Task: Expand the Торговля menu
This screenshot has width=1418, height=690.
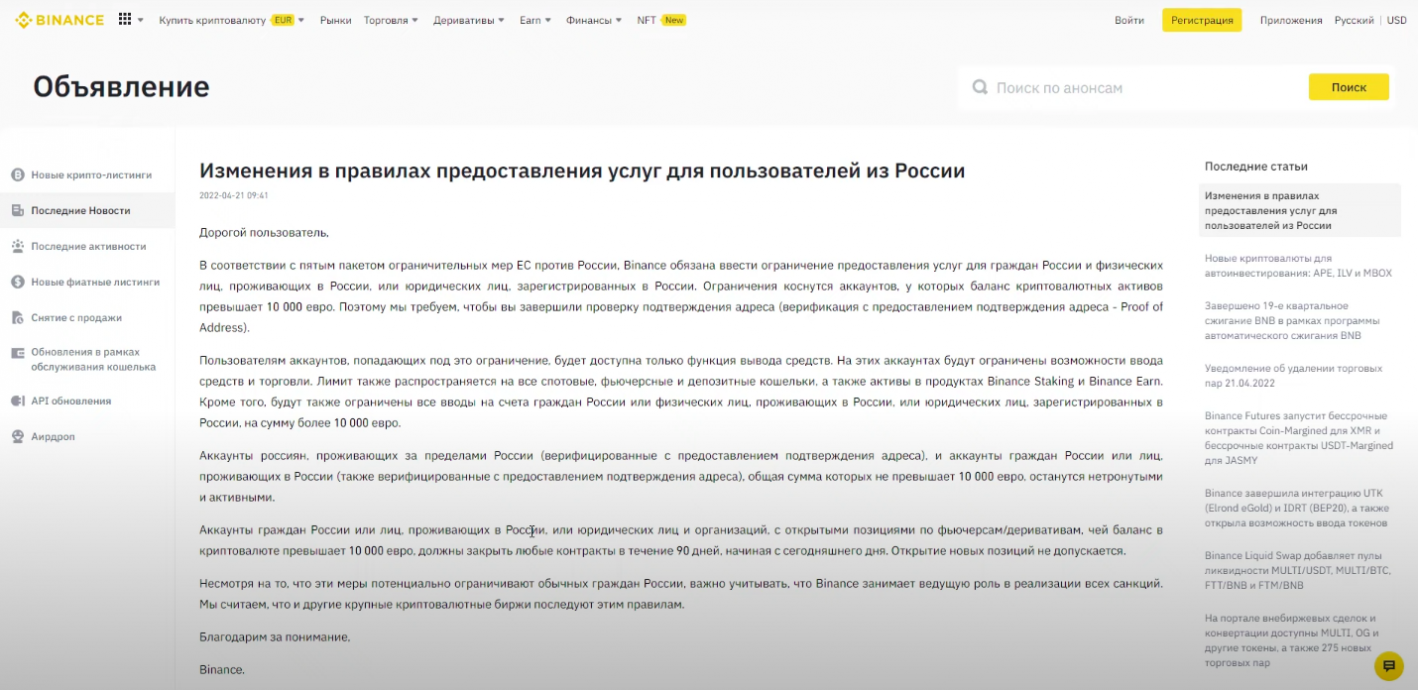Action: click(x=391, y=20)
